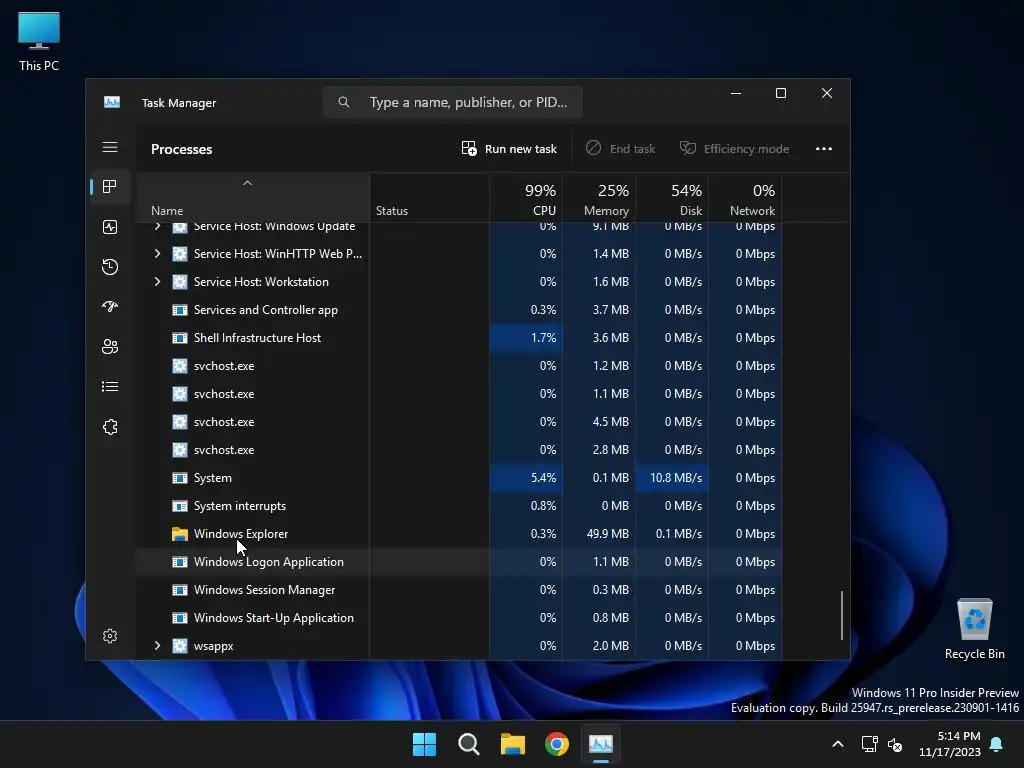The width and height of the screenshot is (1024, 768).
Task: Open App history sidebar icon
Action: (x=110, y=266)
